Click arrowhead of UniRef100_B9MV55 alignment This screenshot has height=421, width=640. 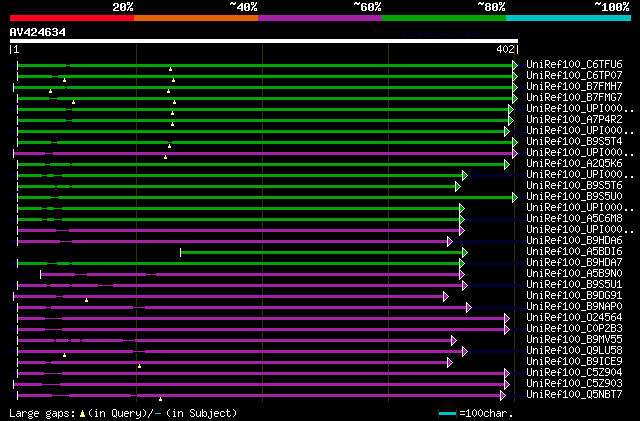[453, 340]
